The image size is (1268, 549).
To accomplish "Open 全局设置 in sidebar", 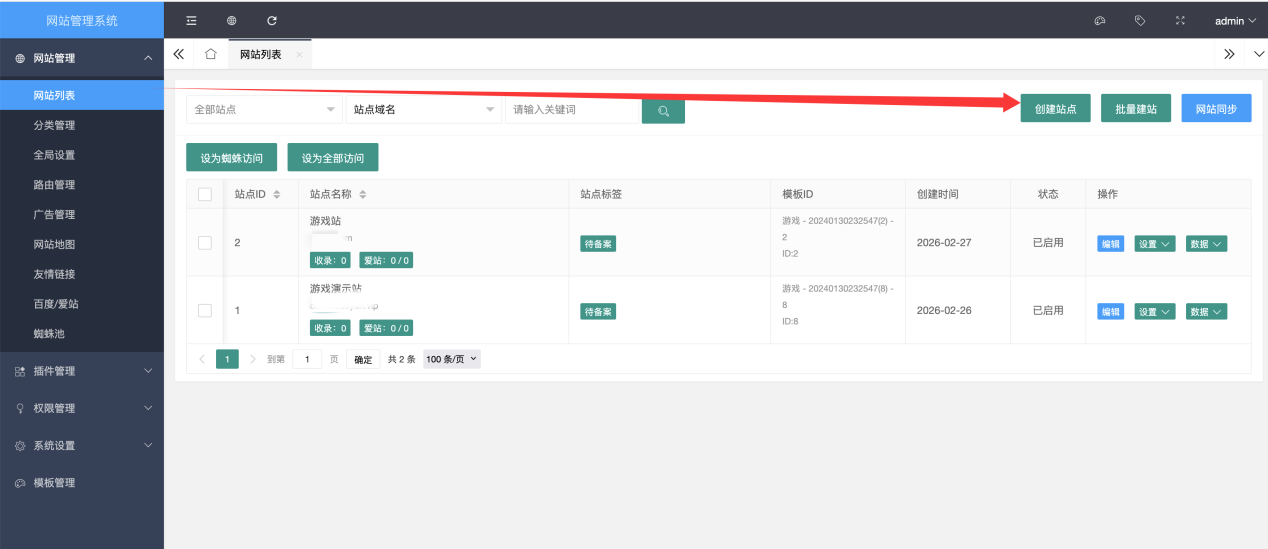I will click(82, 155).
